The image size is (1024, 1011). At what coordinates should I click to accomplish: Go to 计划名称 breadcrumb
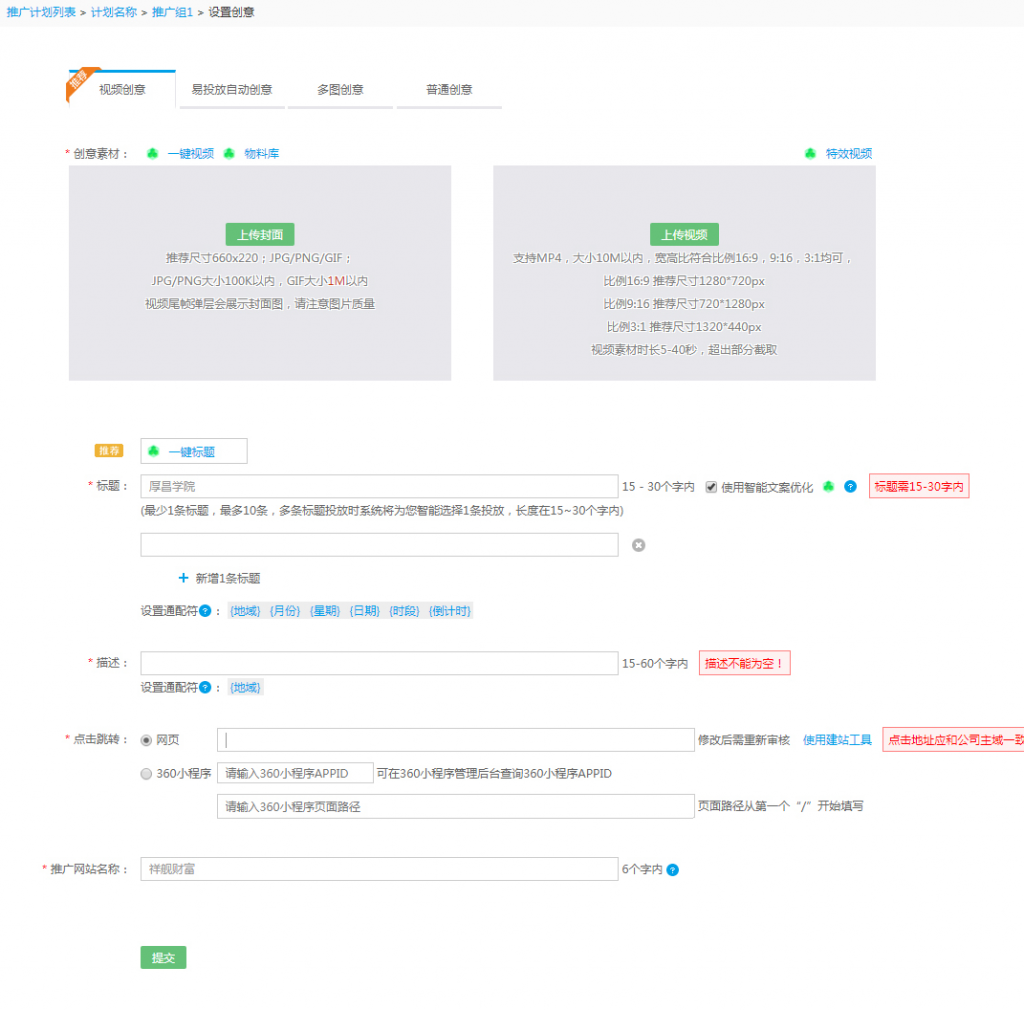[114, 12]
